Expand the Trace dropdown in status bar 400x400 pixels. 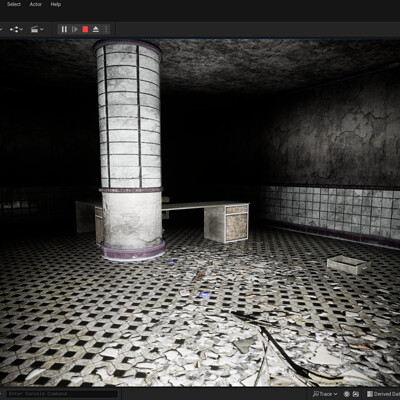(x=325, y=394)
